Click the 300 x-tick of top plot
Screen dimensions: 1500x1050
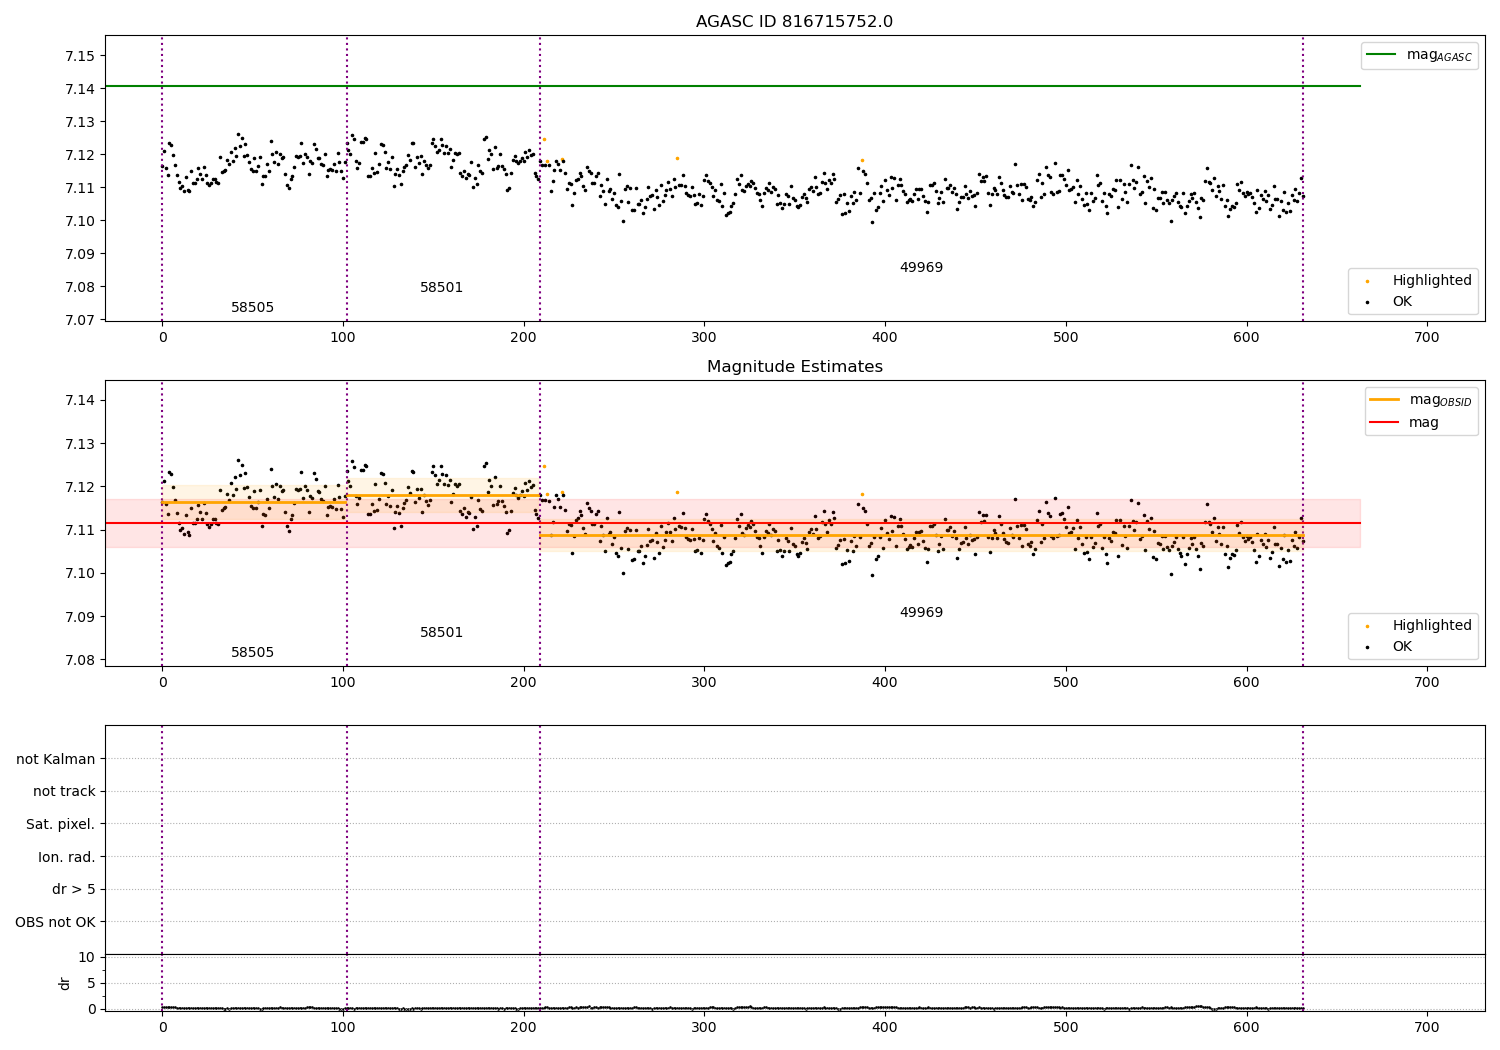tap(704, 338)
